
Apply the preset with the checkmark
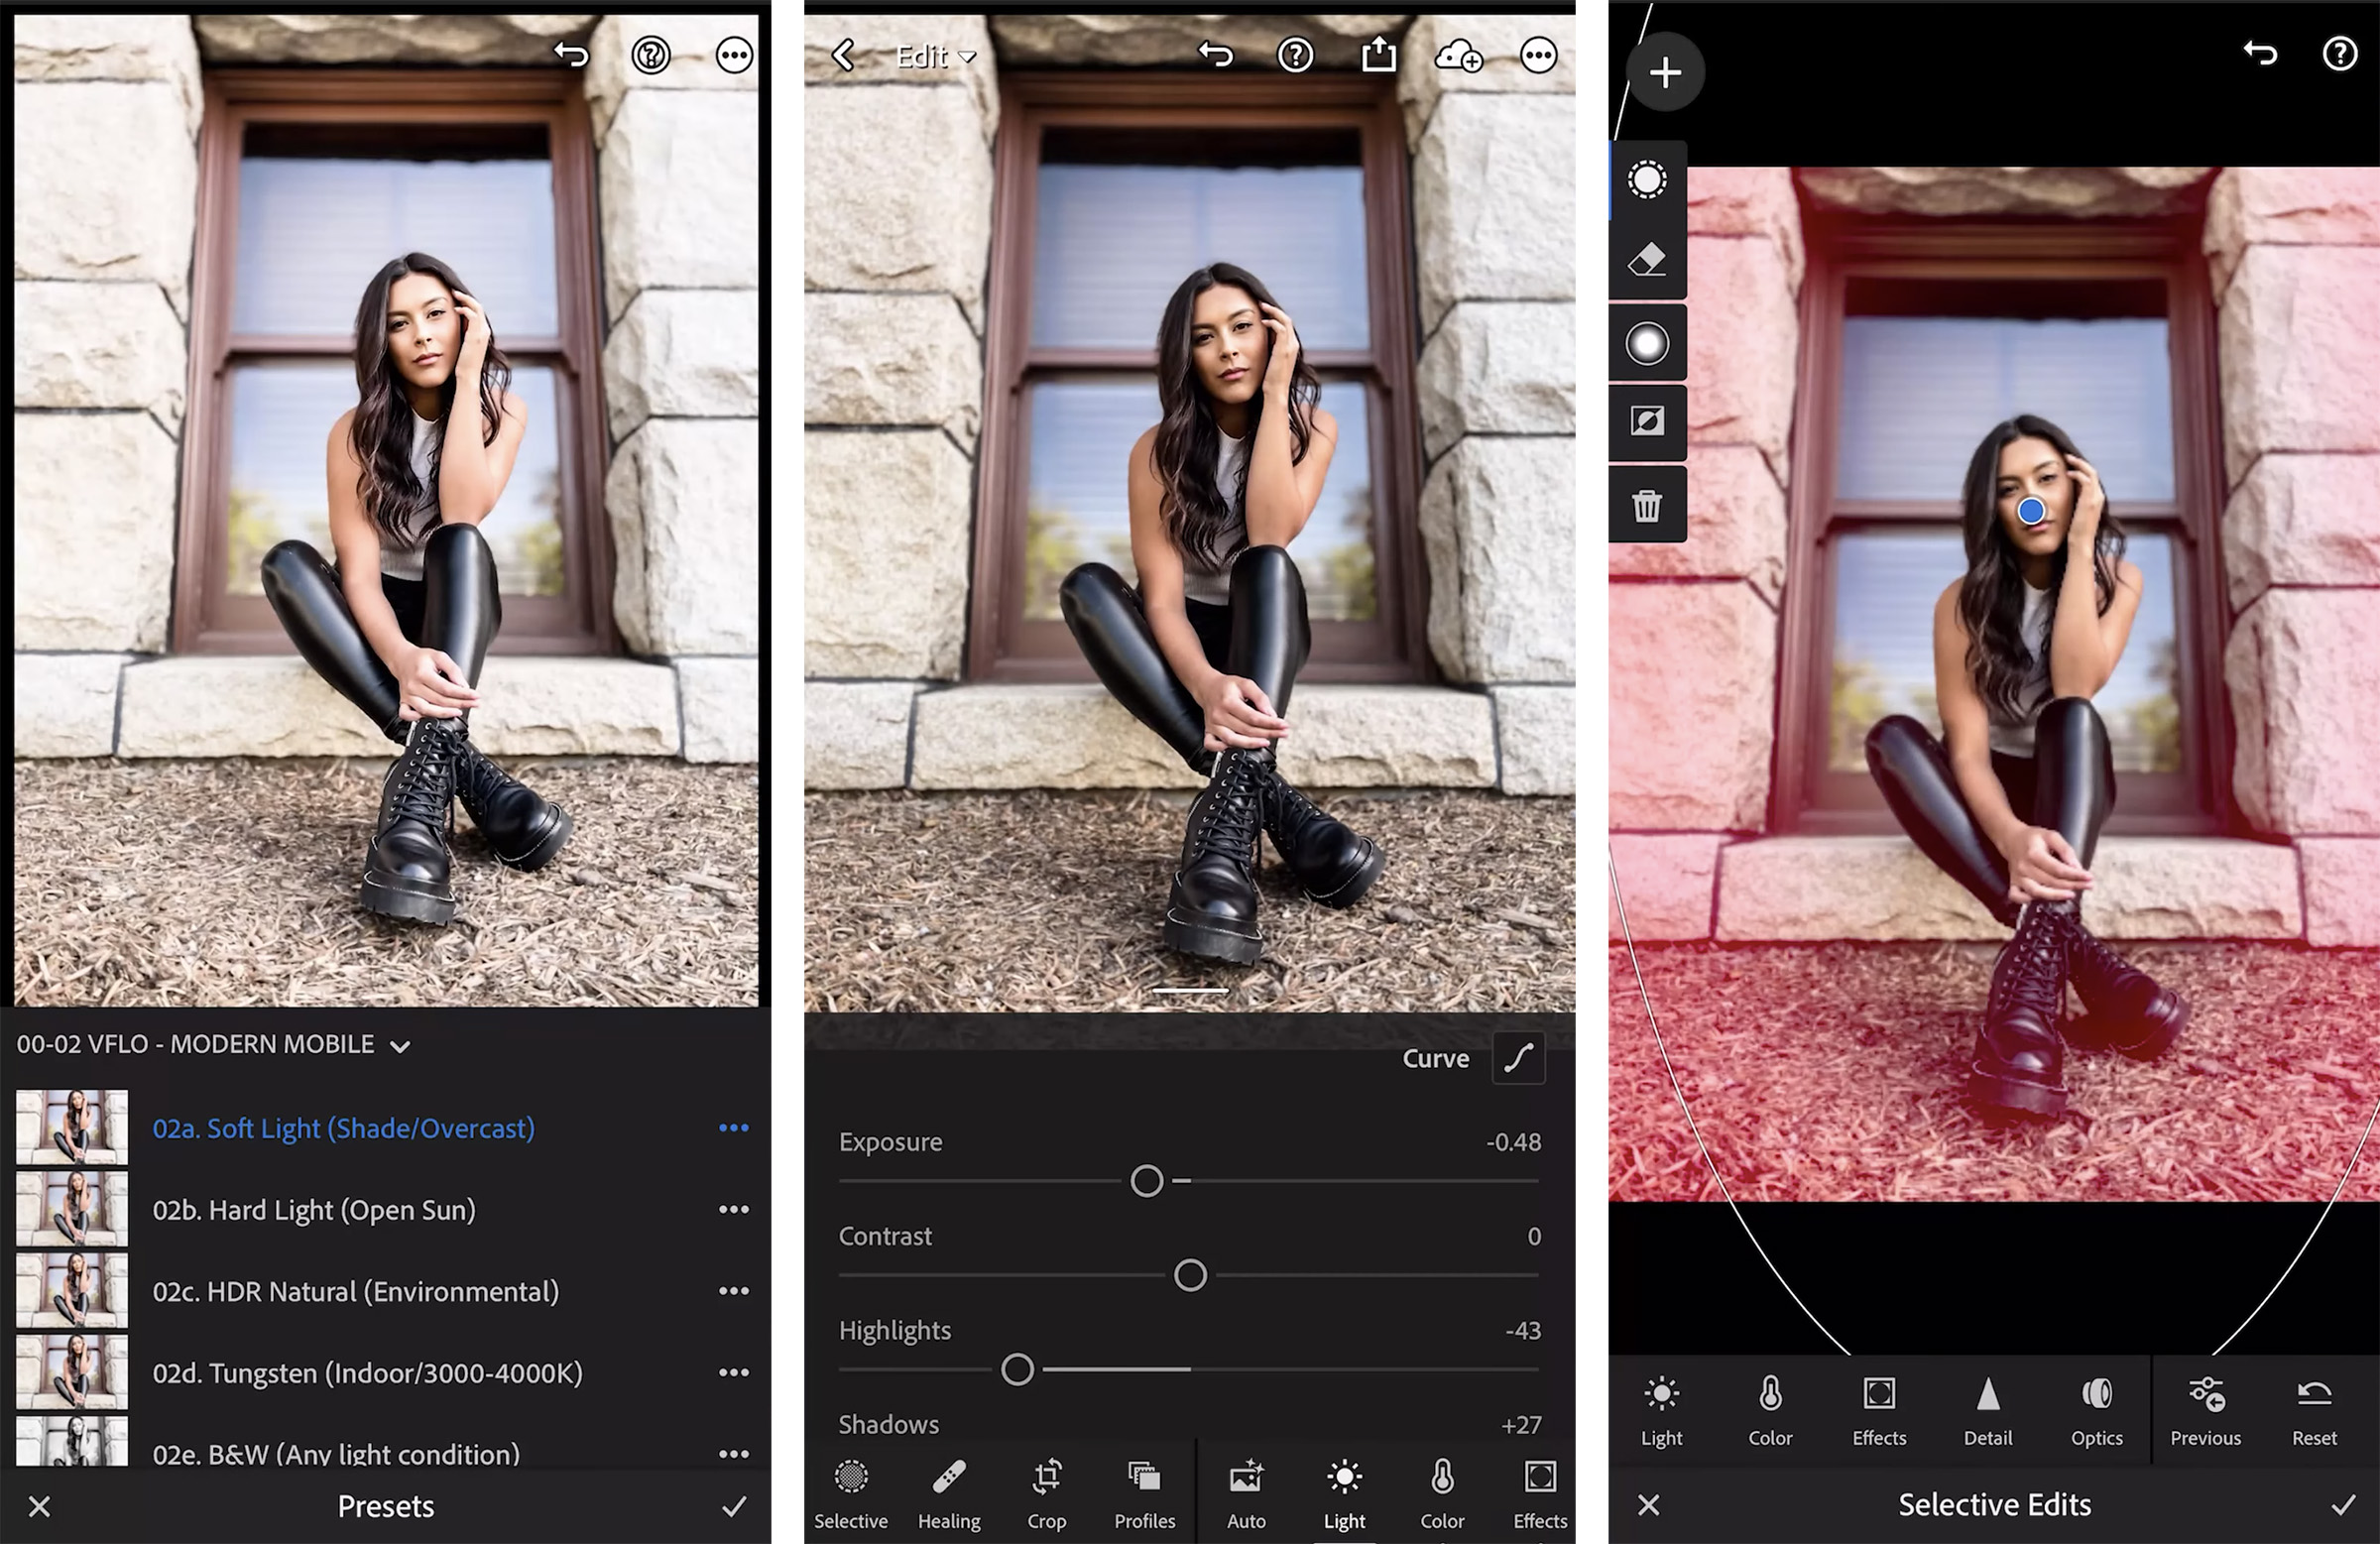click(x=737, y=1506)
